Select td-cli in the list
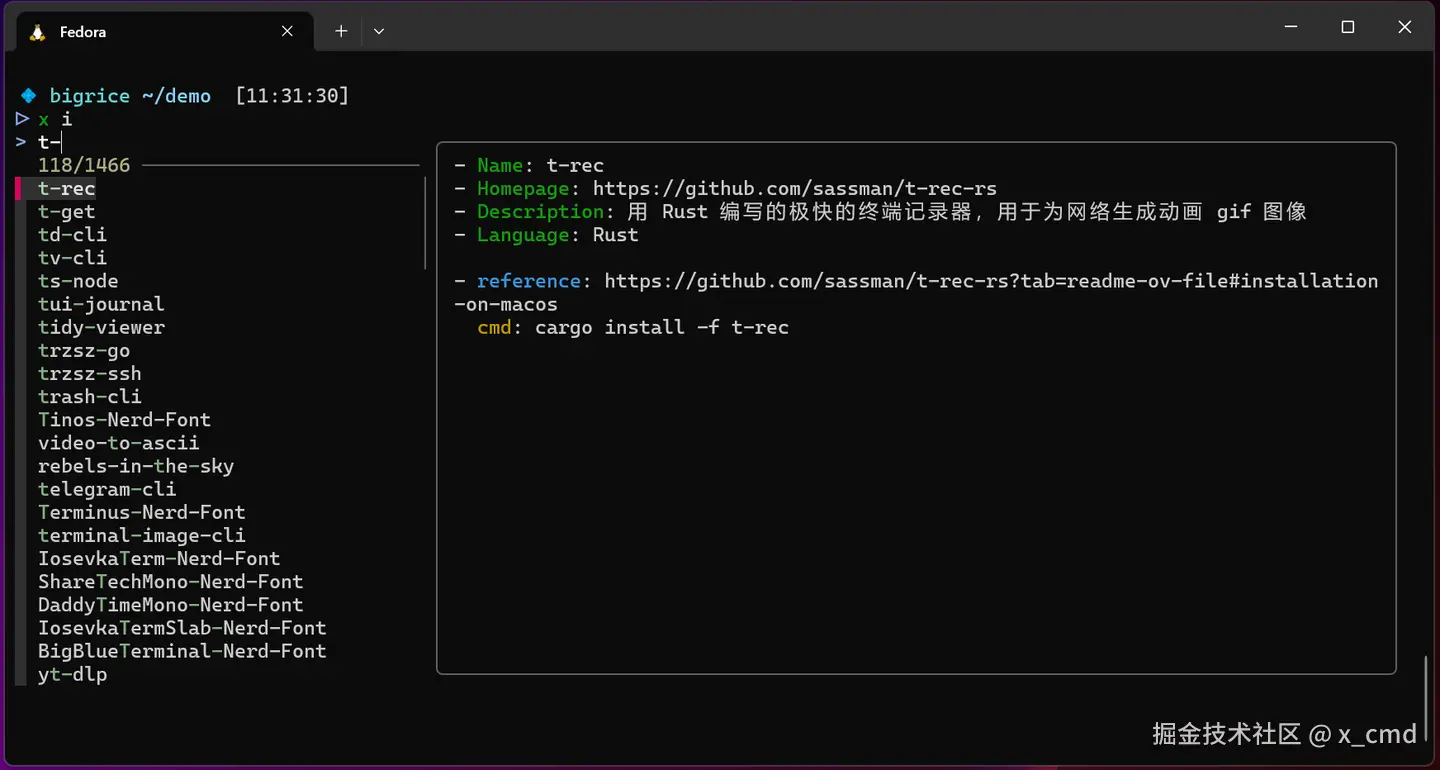1440x770 pixels. click(x=72, y=234)
